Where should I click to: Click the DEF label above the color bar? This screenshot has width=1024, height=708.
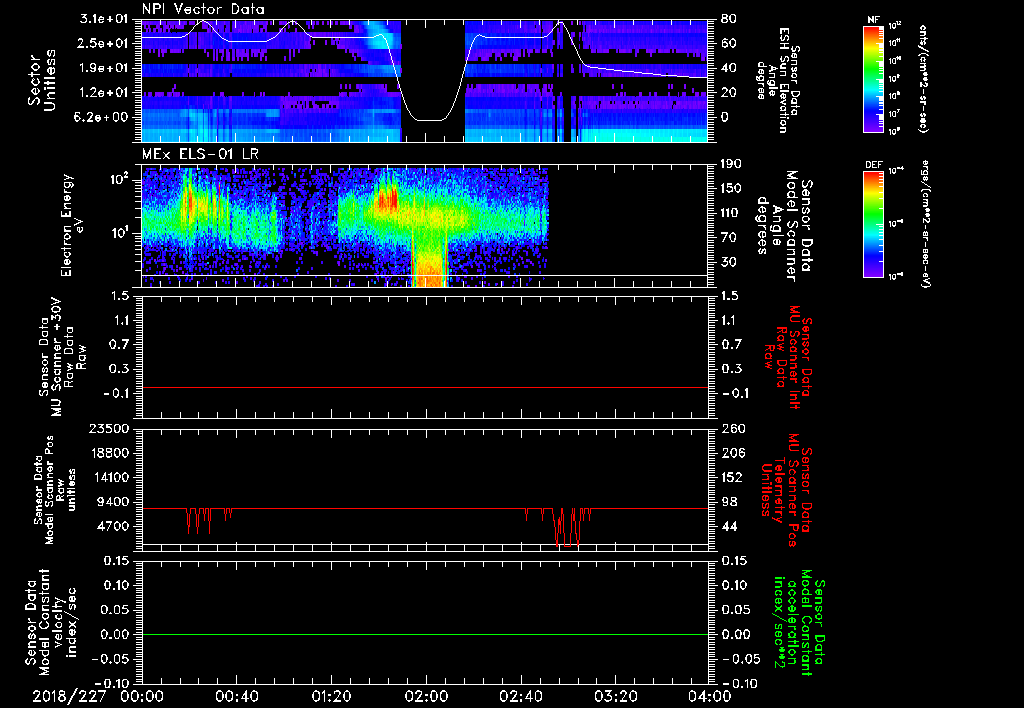tap(874, 165)
